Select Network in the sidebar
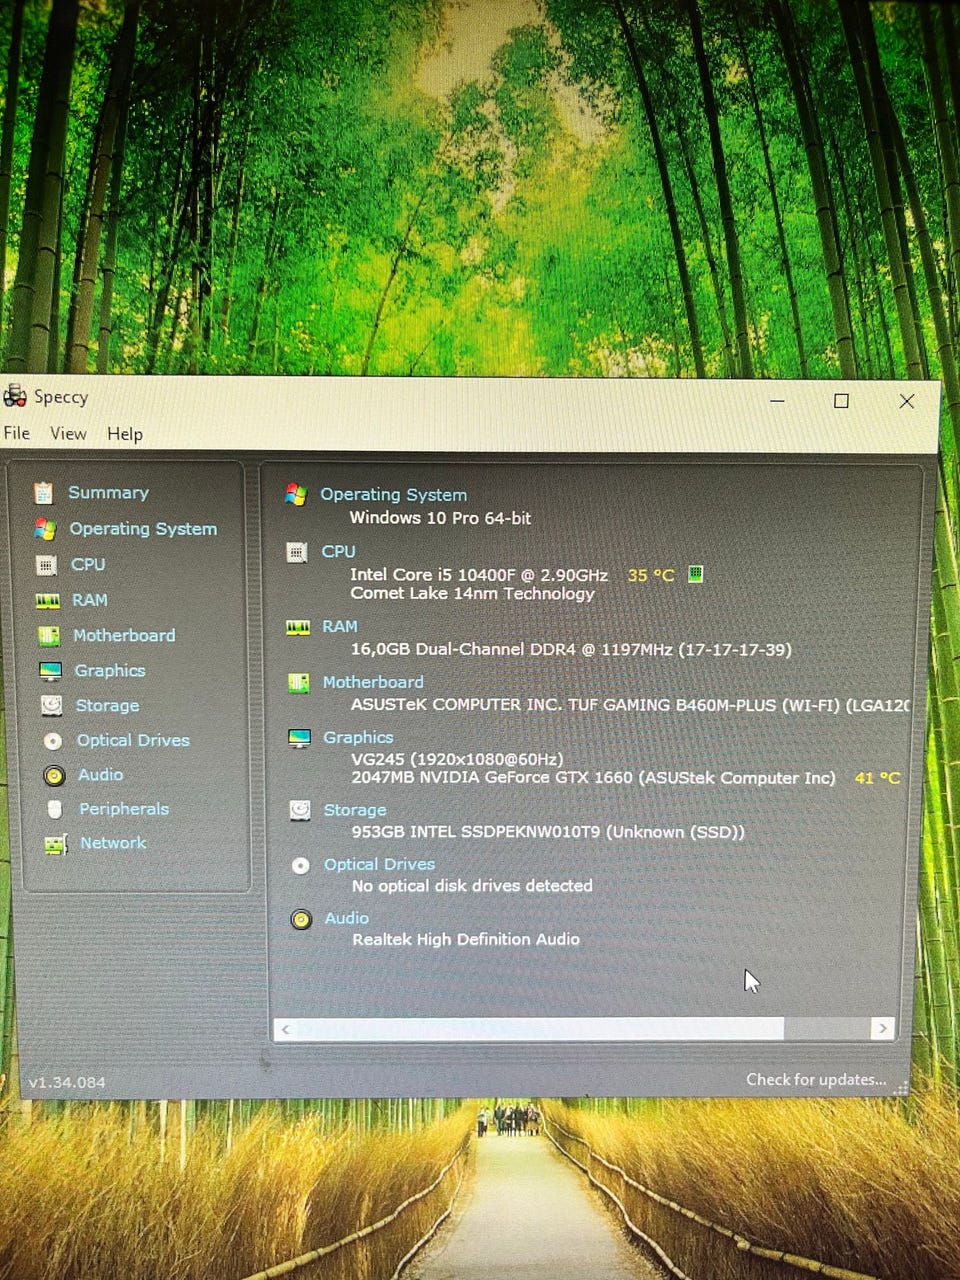This screenshot has width=960, height=1280. [113, 843]
